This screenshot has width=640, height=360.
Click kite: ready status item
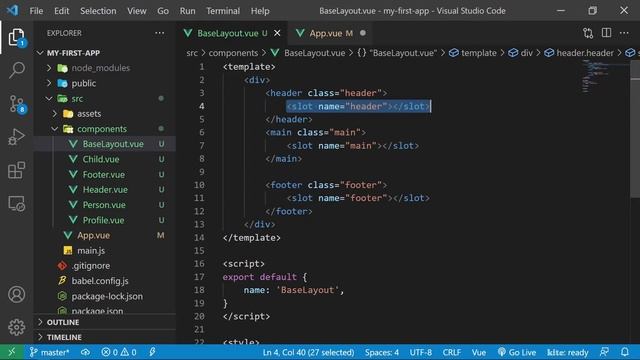click(567, 352)
